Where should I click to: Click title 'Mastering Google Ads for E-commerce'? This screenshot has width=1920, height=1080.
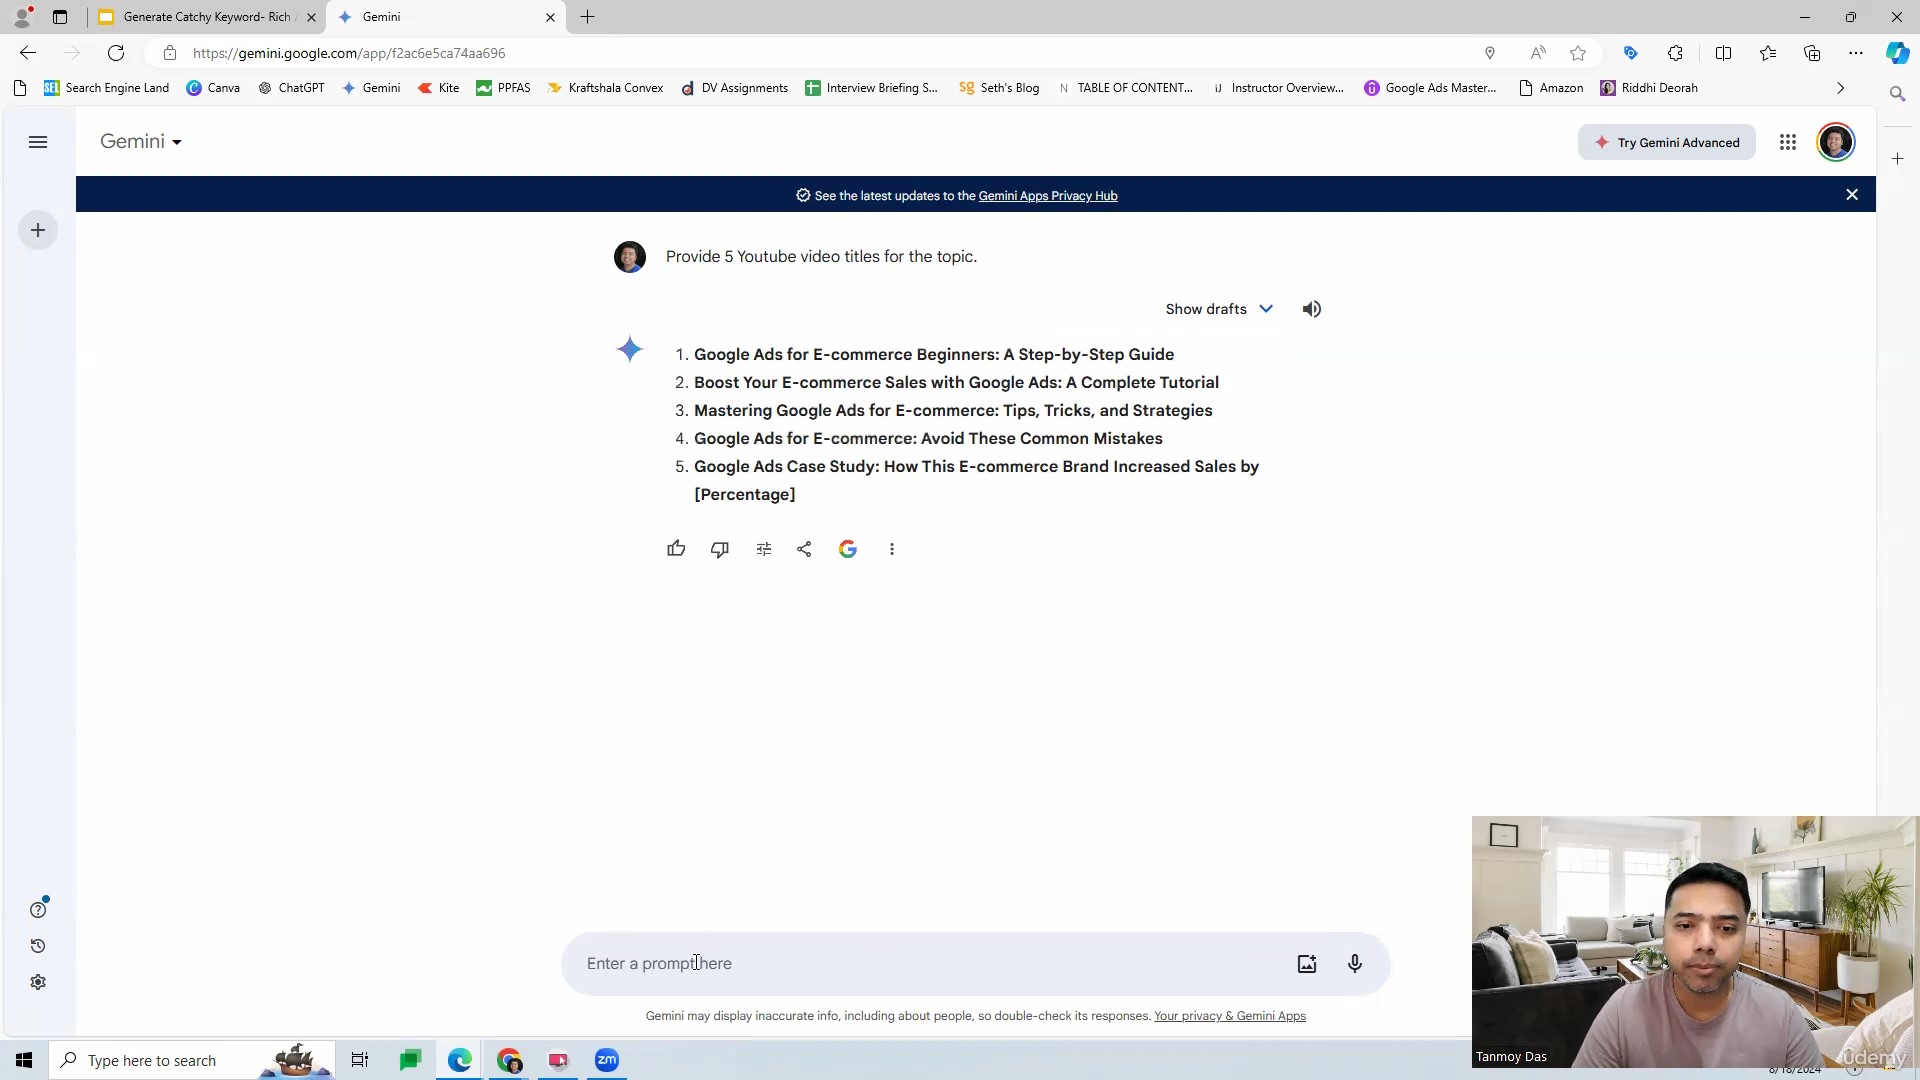coord(953,411)
